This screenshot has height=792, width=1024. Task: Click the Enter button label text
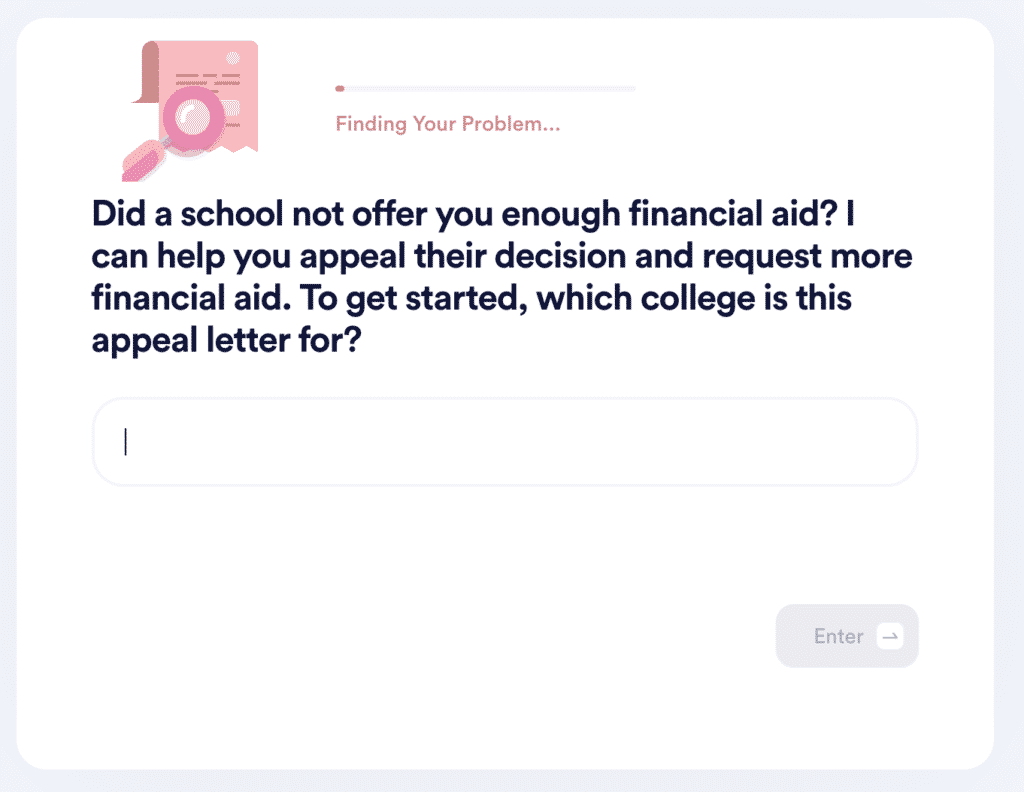[x=840, y=636]
